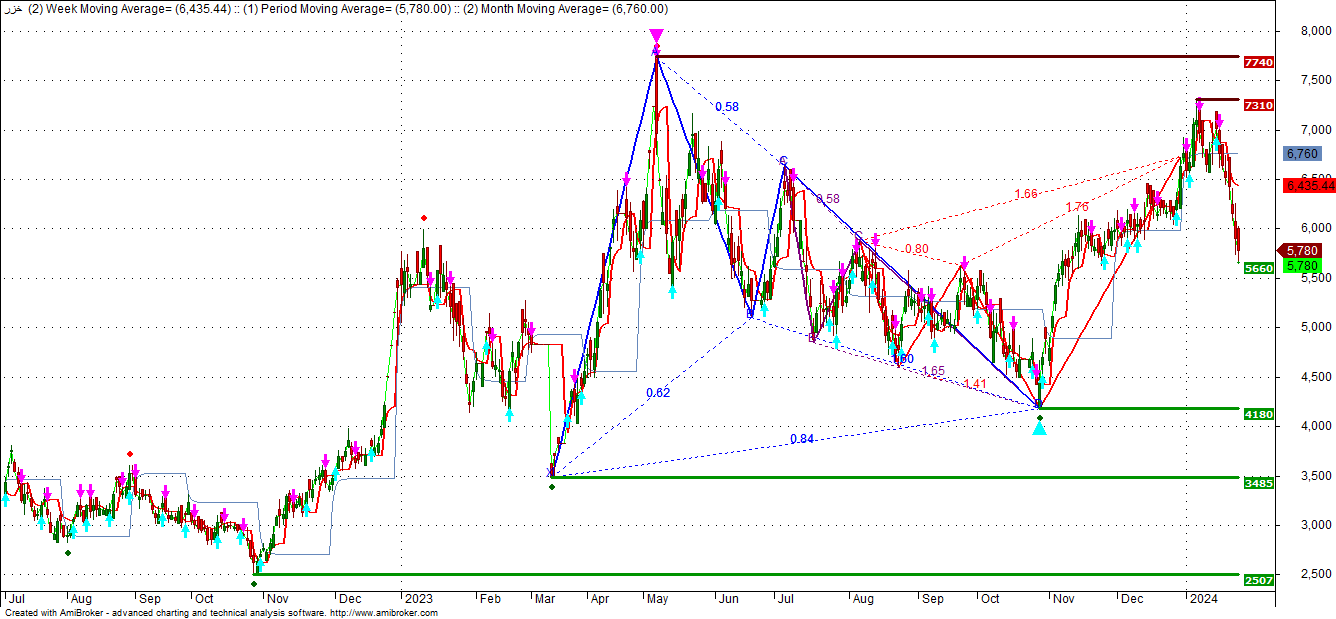Select the 7310 resistance price label

(1258, 105)
